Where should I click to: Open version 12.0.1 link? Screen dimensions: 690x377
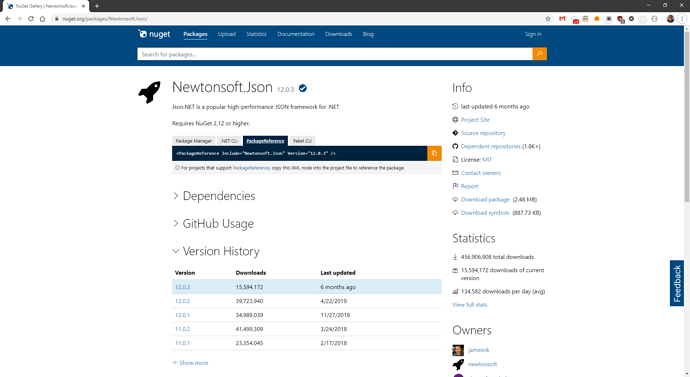tap(183, 315)
